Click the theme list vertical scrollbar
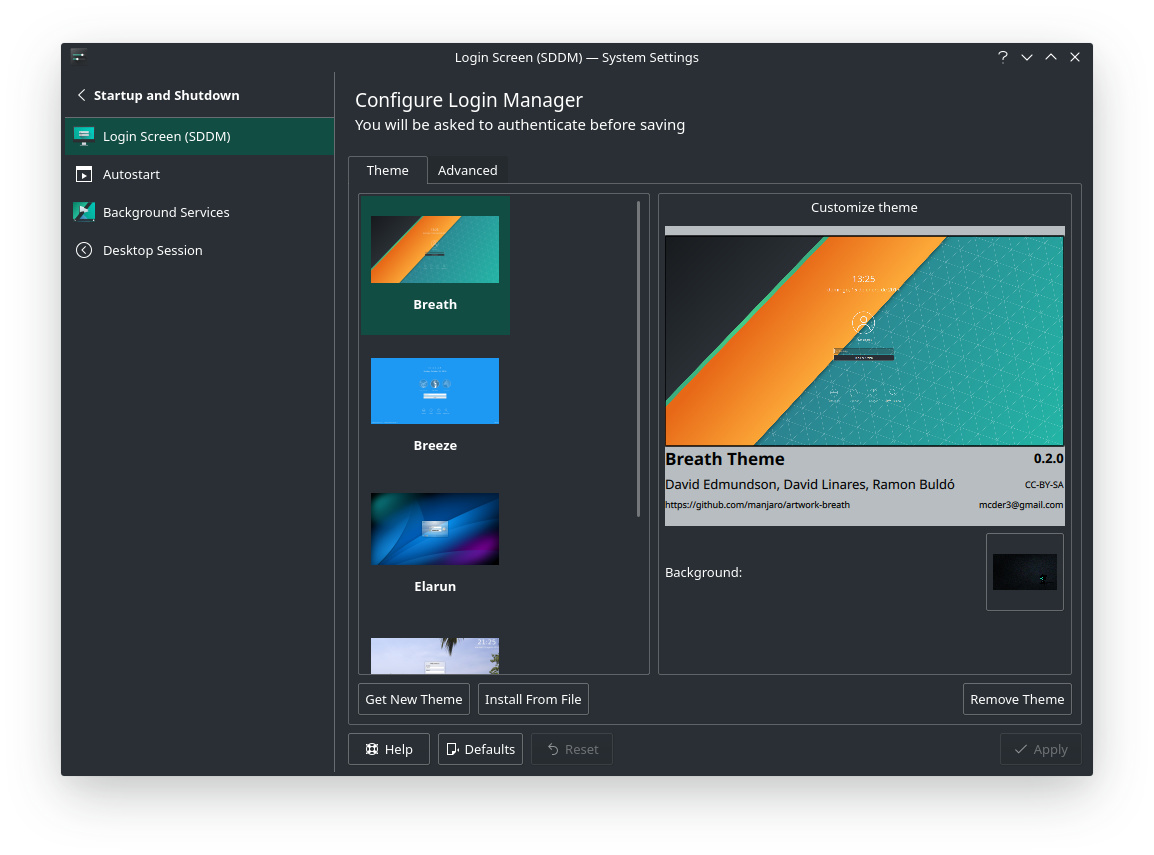 [x=638, y=359]
